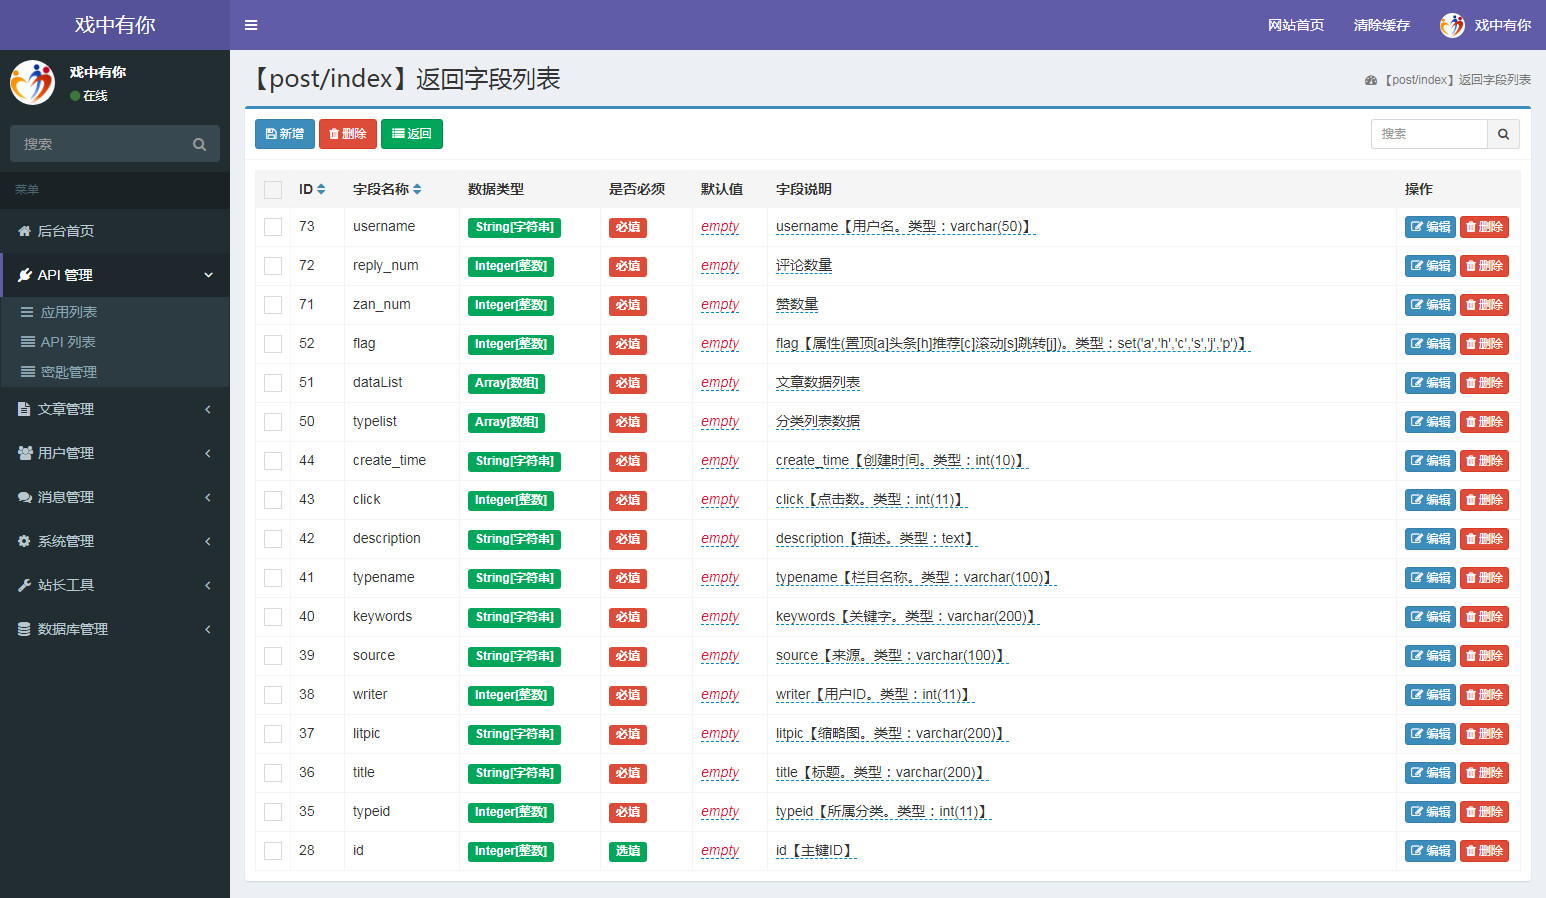Delete the username field row
This screenshot has width=1546, height=898.
click(x=1484, y=227)
